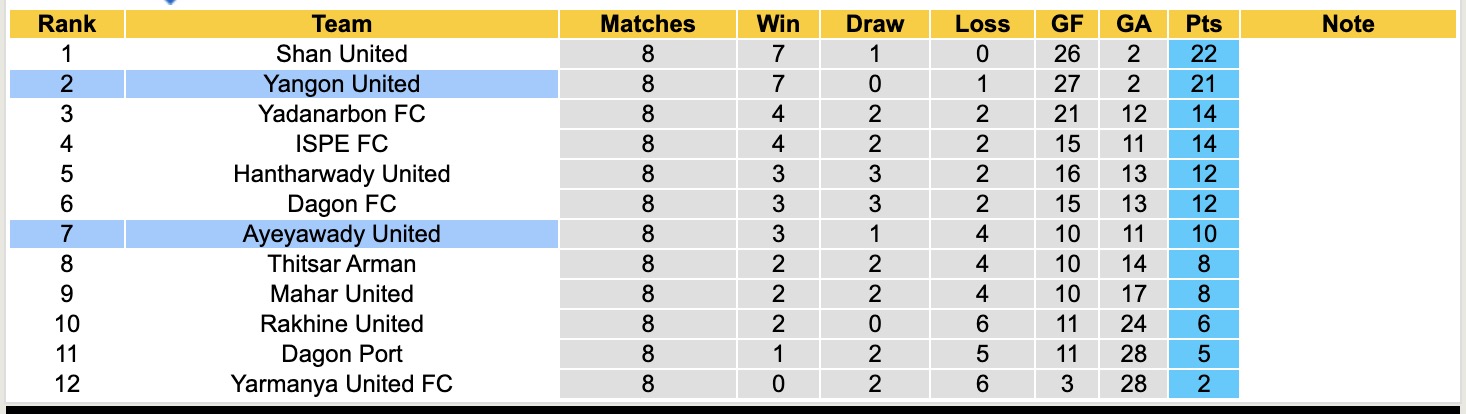Viewport: 1466px width, 414px height.
Task: Click Thitsar Arman team name
Action: click(341, 264)
